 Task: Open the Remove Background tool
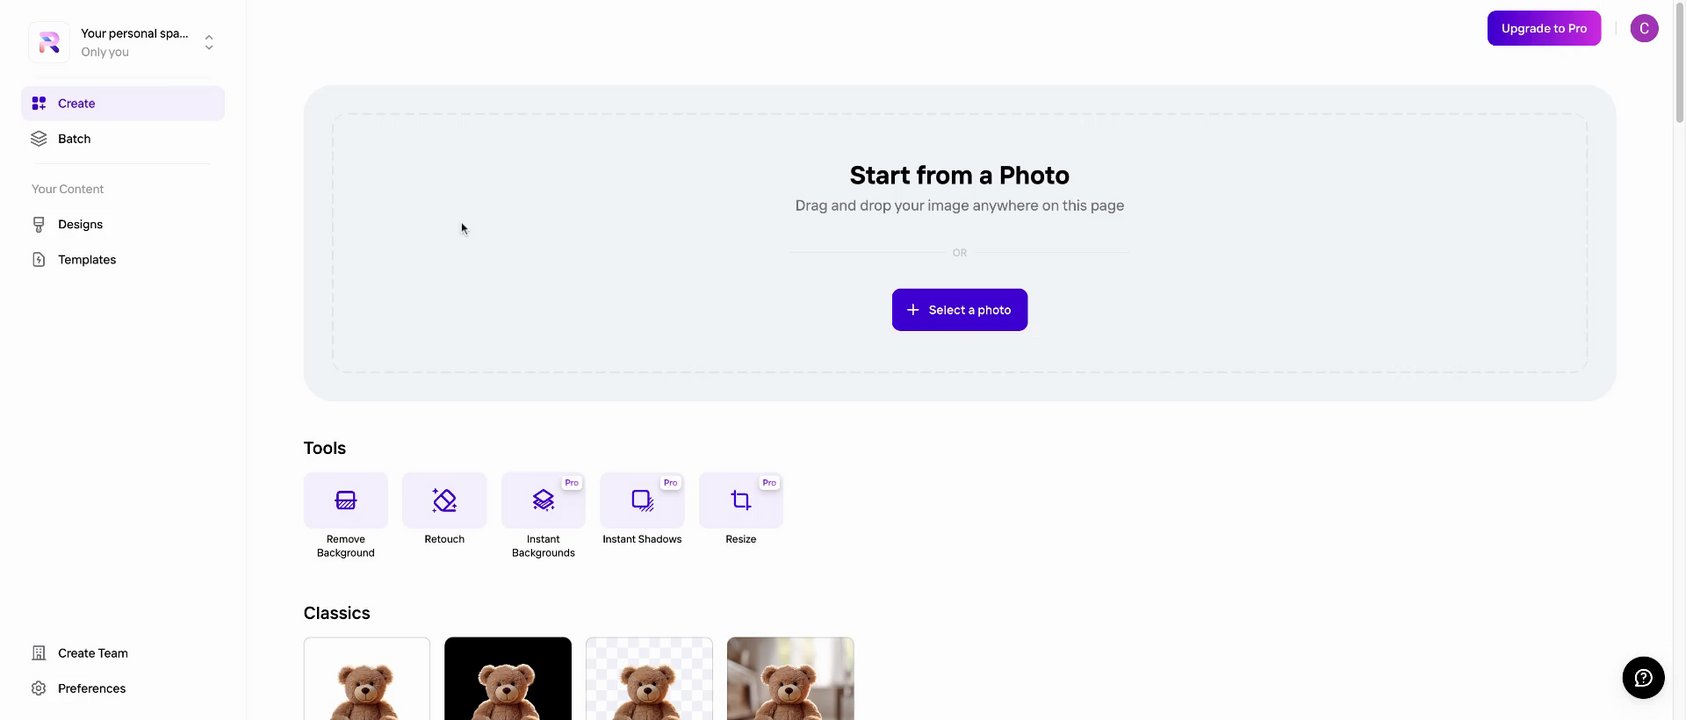345,500
